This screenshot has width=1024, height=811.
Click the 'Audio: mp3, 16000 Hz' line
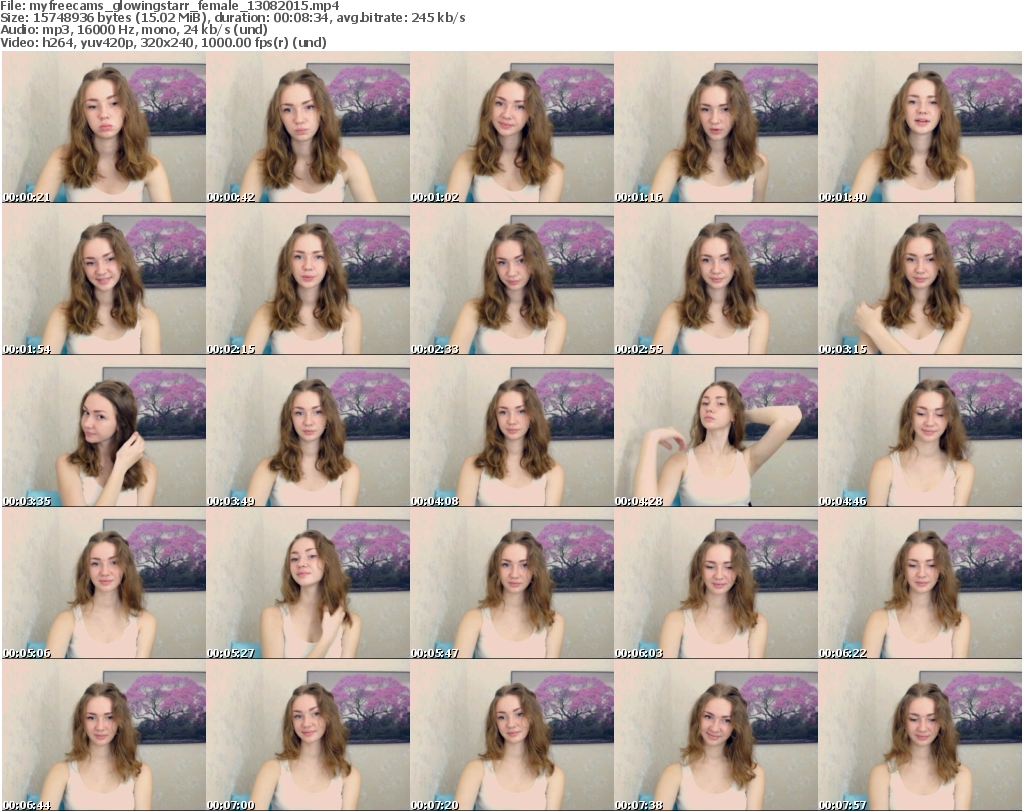point(134,30)
